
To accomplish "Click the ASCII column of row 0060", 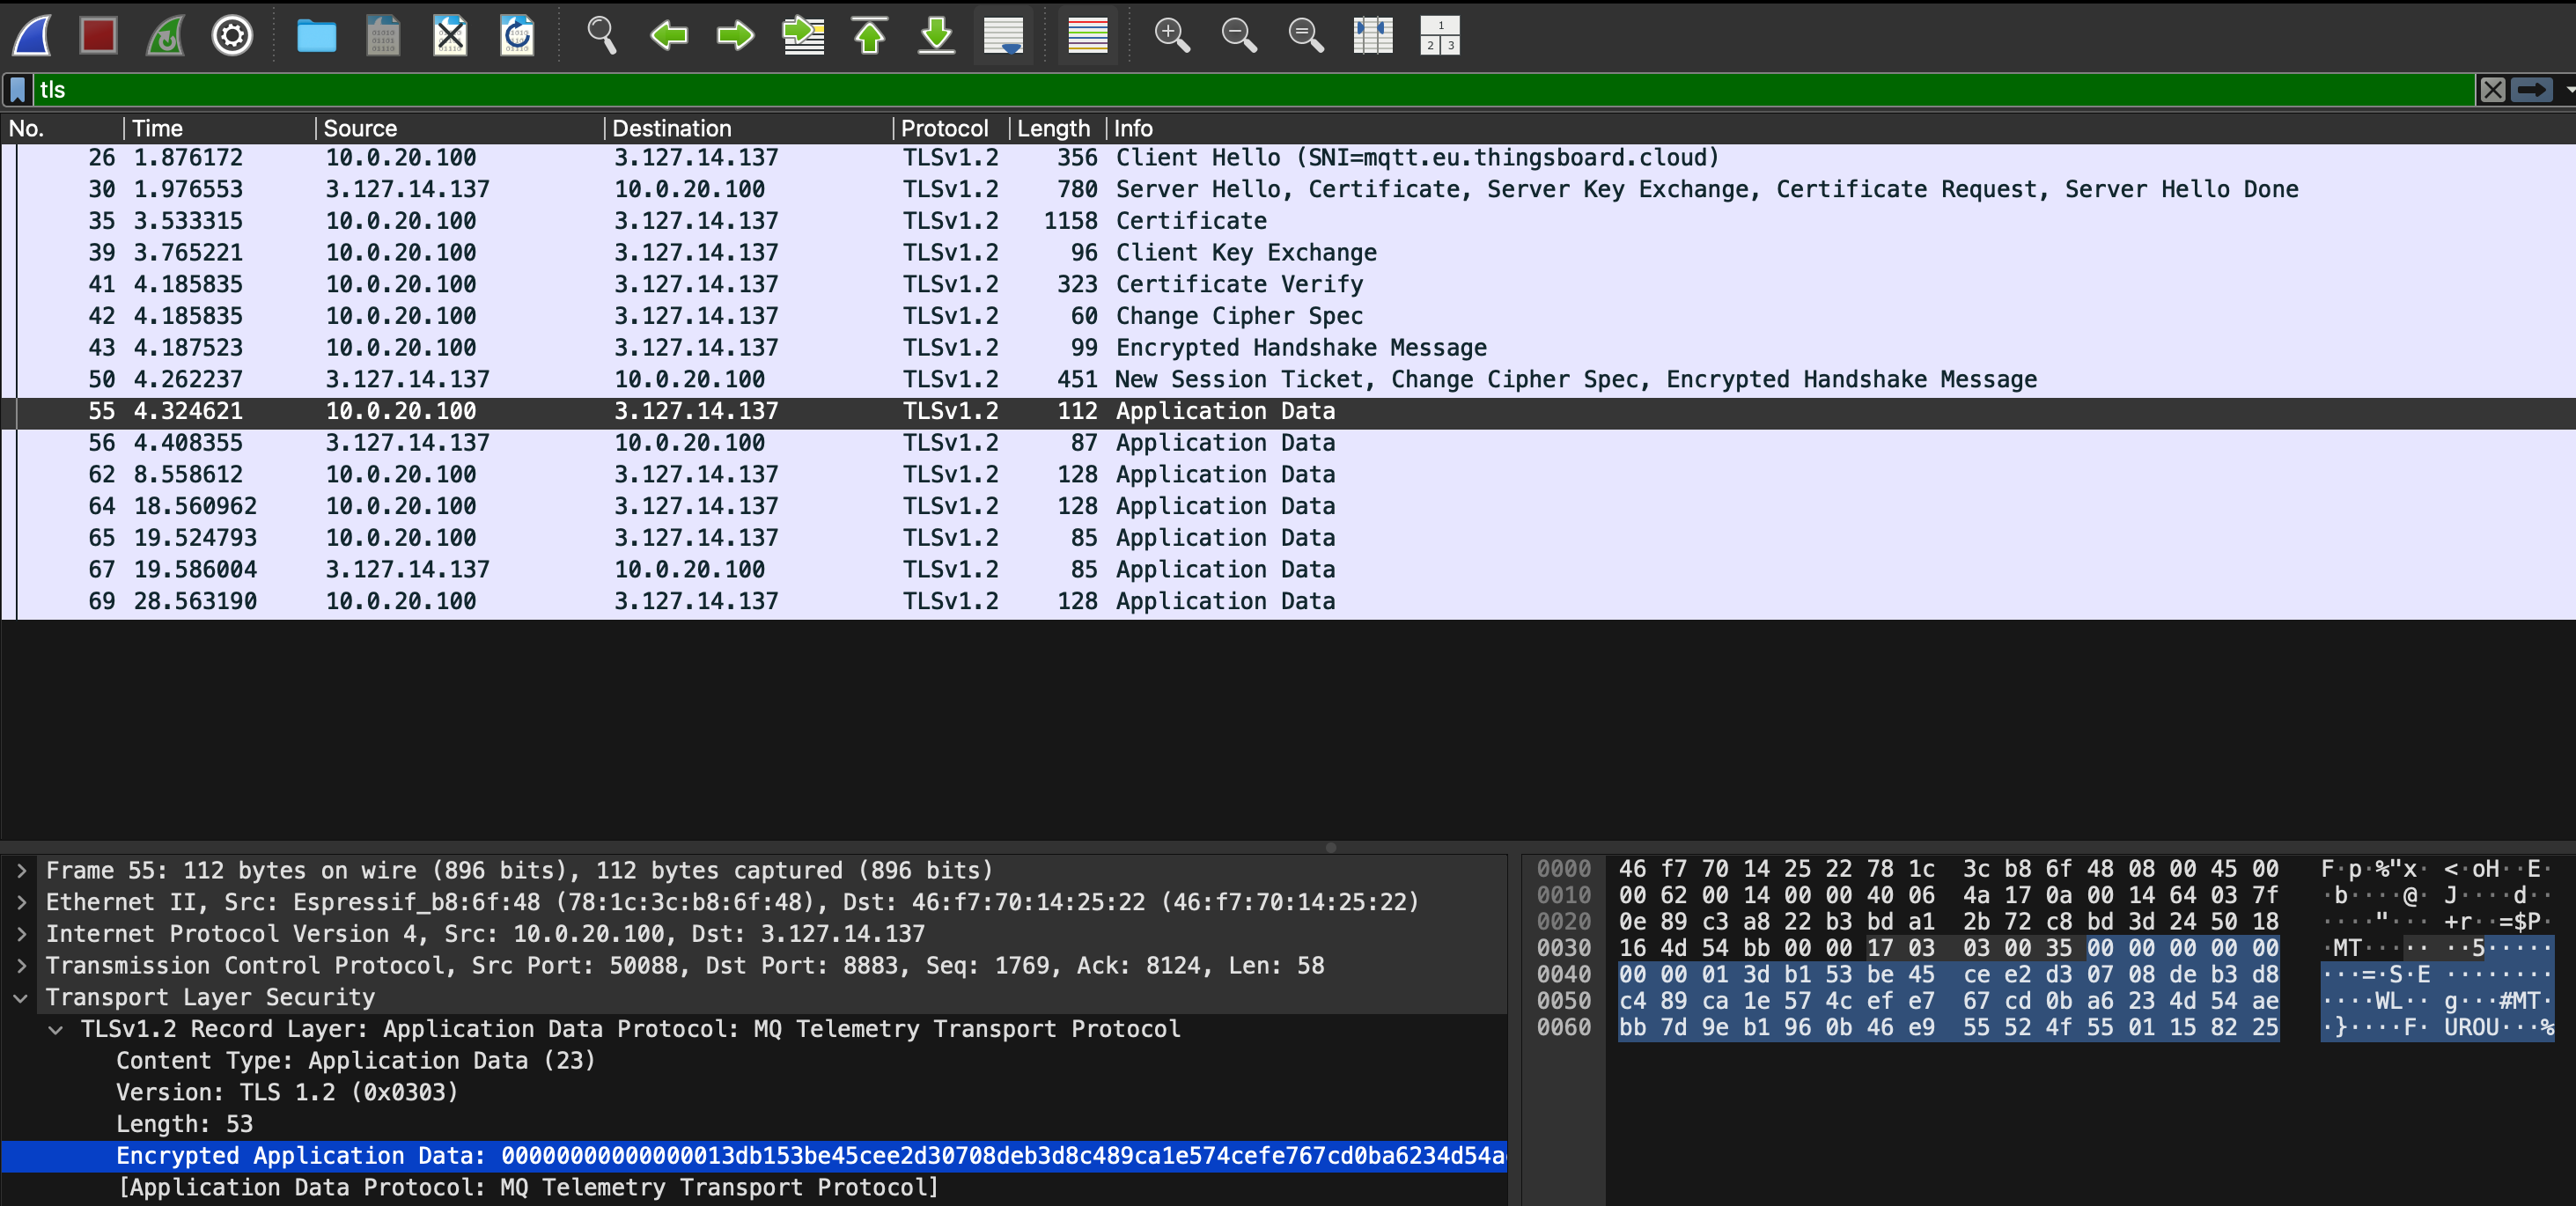I will [2437, 1027].
